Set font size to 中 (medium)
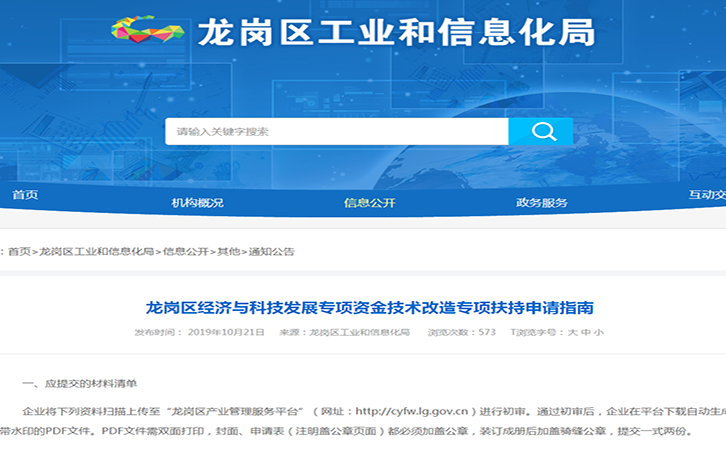This screenshot has height=450, width=726. tap(585, 332)
